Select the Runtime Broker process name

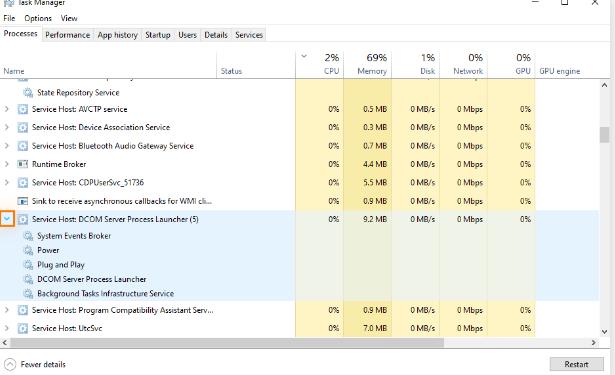(59, 164)
